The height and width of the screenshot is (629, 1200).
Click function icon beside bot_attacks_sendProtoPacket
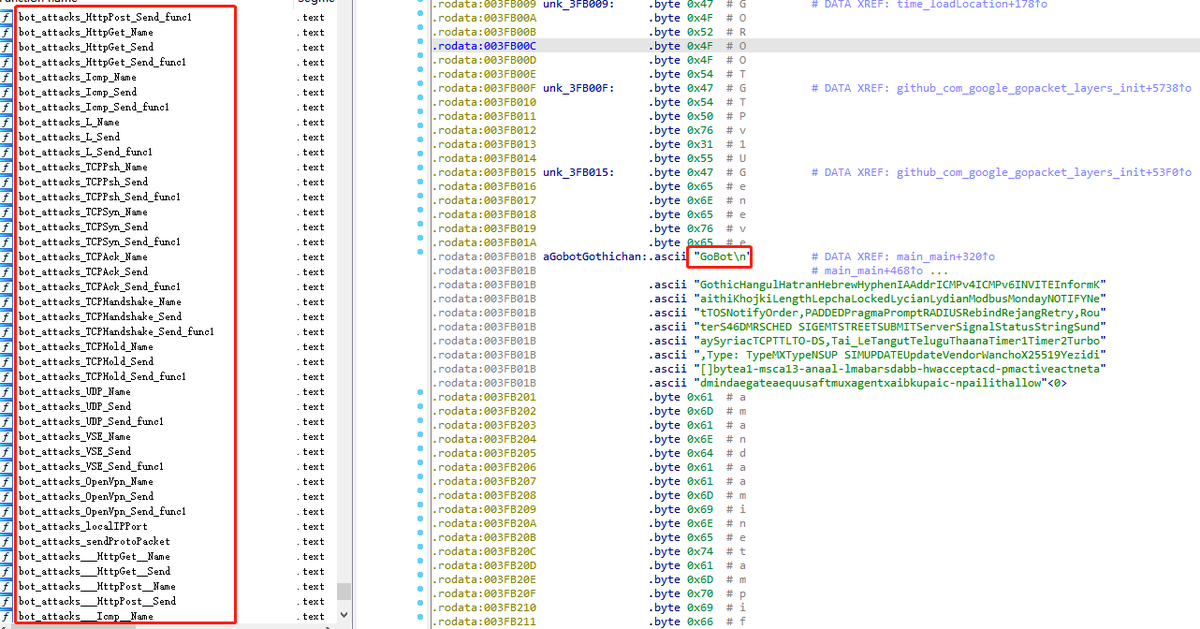point(7,542)
